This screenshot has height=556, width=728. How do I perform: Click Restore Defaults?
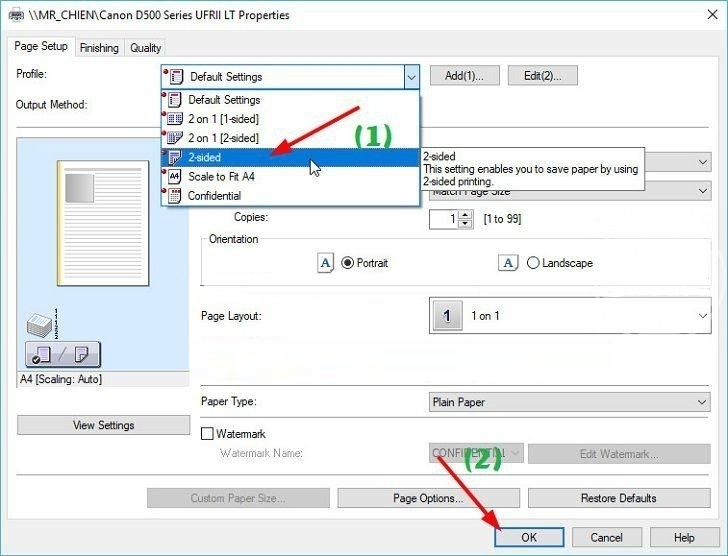point(619,498)
